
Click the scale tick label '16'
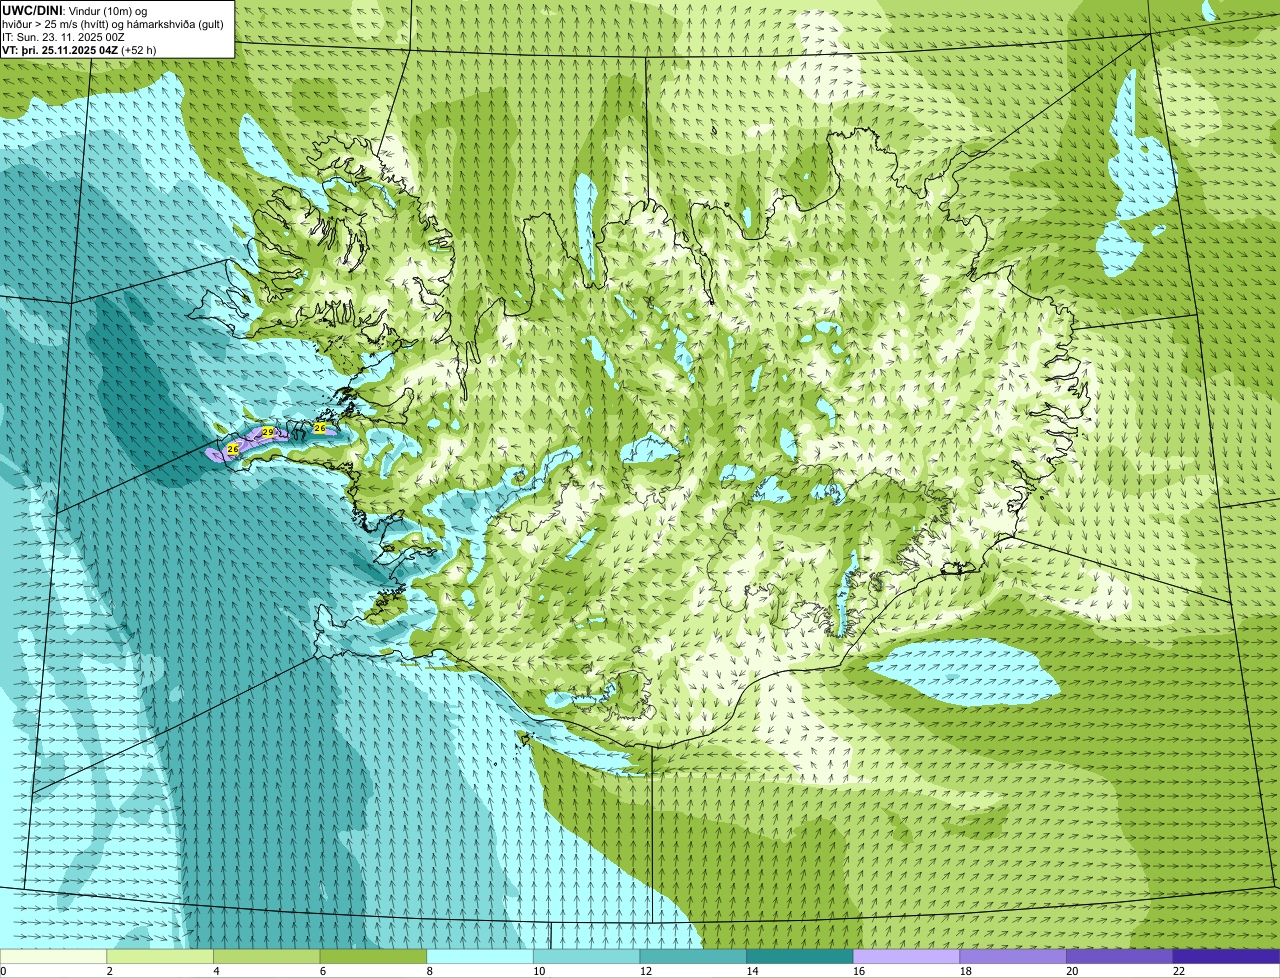coord(859,971)
